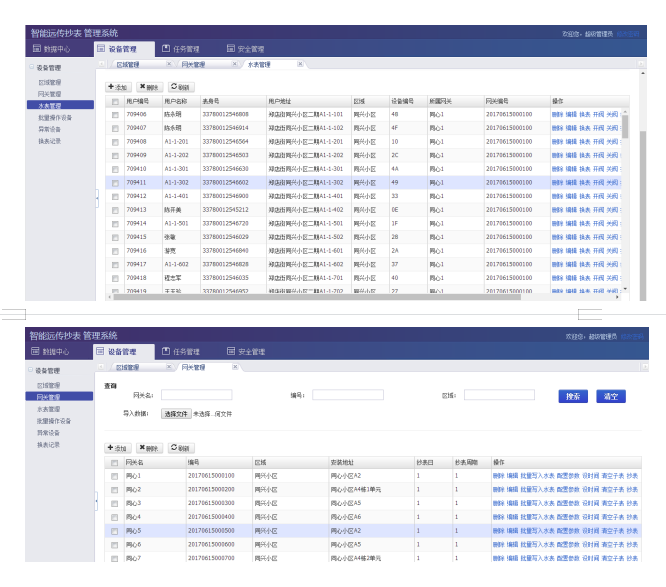666x587 pixels.
Task: Click 开阀 link in the row of user 709407
Action: (598, 128)
